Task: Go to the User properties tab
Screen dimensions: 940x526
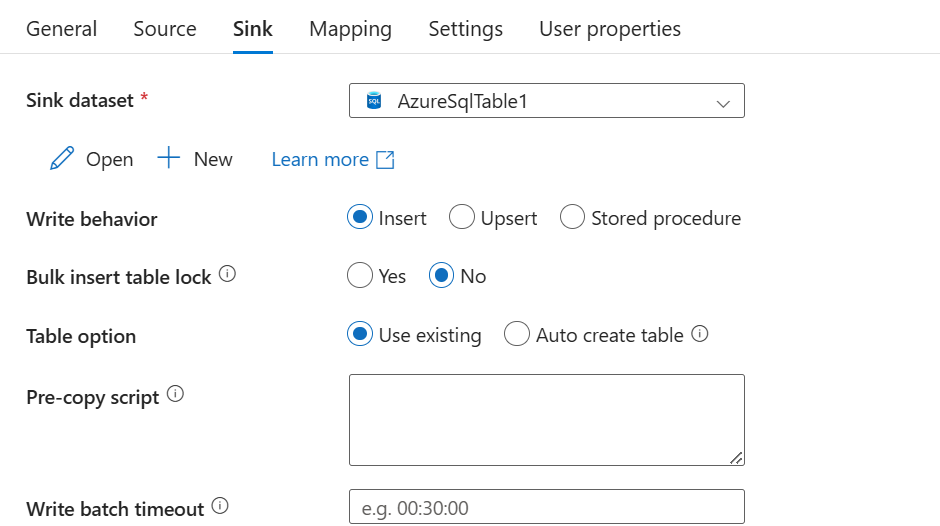Action: point(610,29)
